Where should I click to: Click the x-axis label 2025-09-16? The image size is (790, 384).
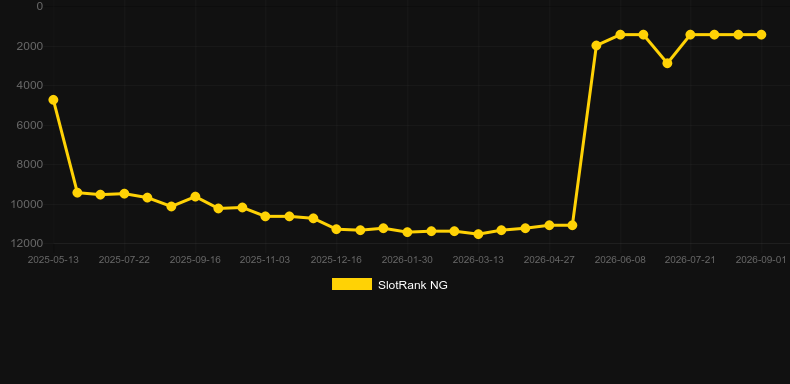point(195,260)
